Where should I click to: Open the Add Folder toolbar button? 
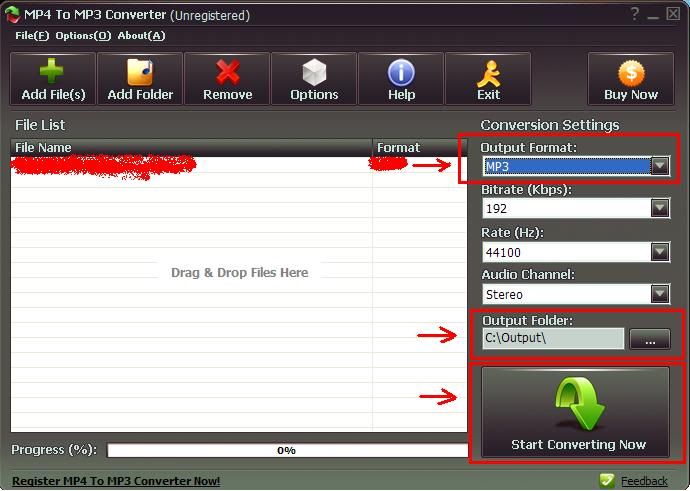140,79
